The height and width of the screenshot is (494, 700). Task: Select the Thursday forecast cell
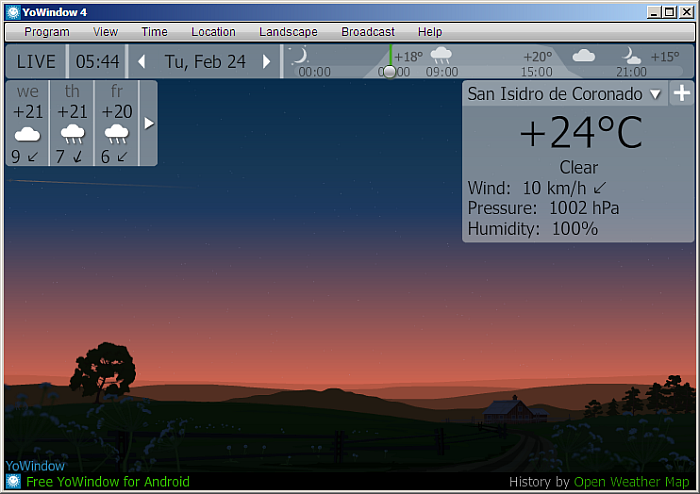pos(72,123)
